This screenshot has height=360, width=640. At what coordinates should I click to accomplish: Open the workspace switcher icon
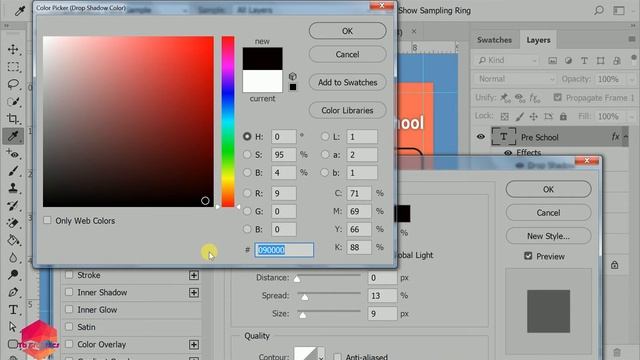(619, 10)
